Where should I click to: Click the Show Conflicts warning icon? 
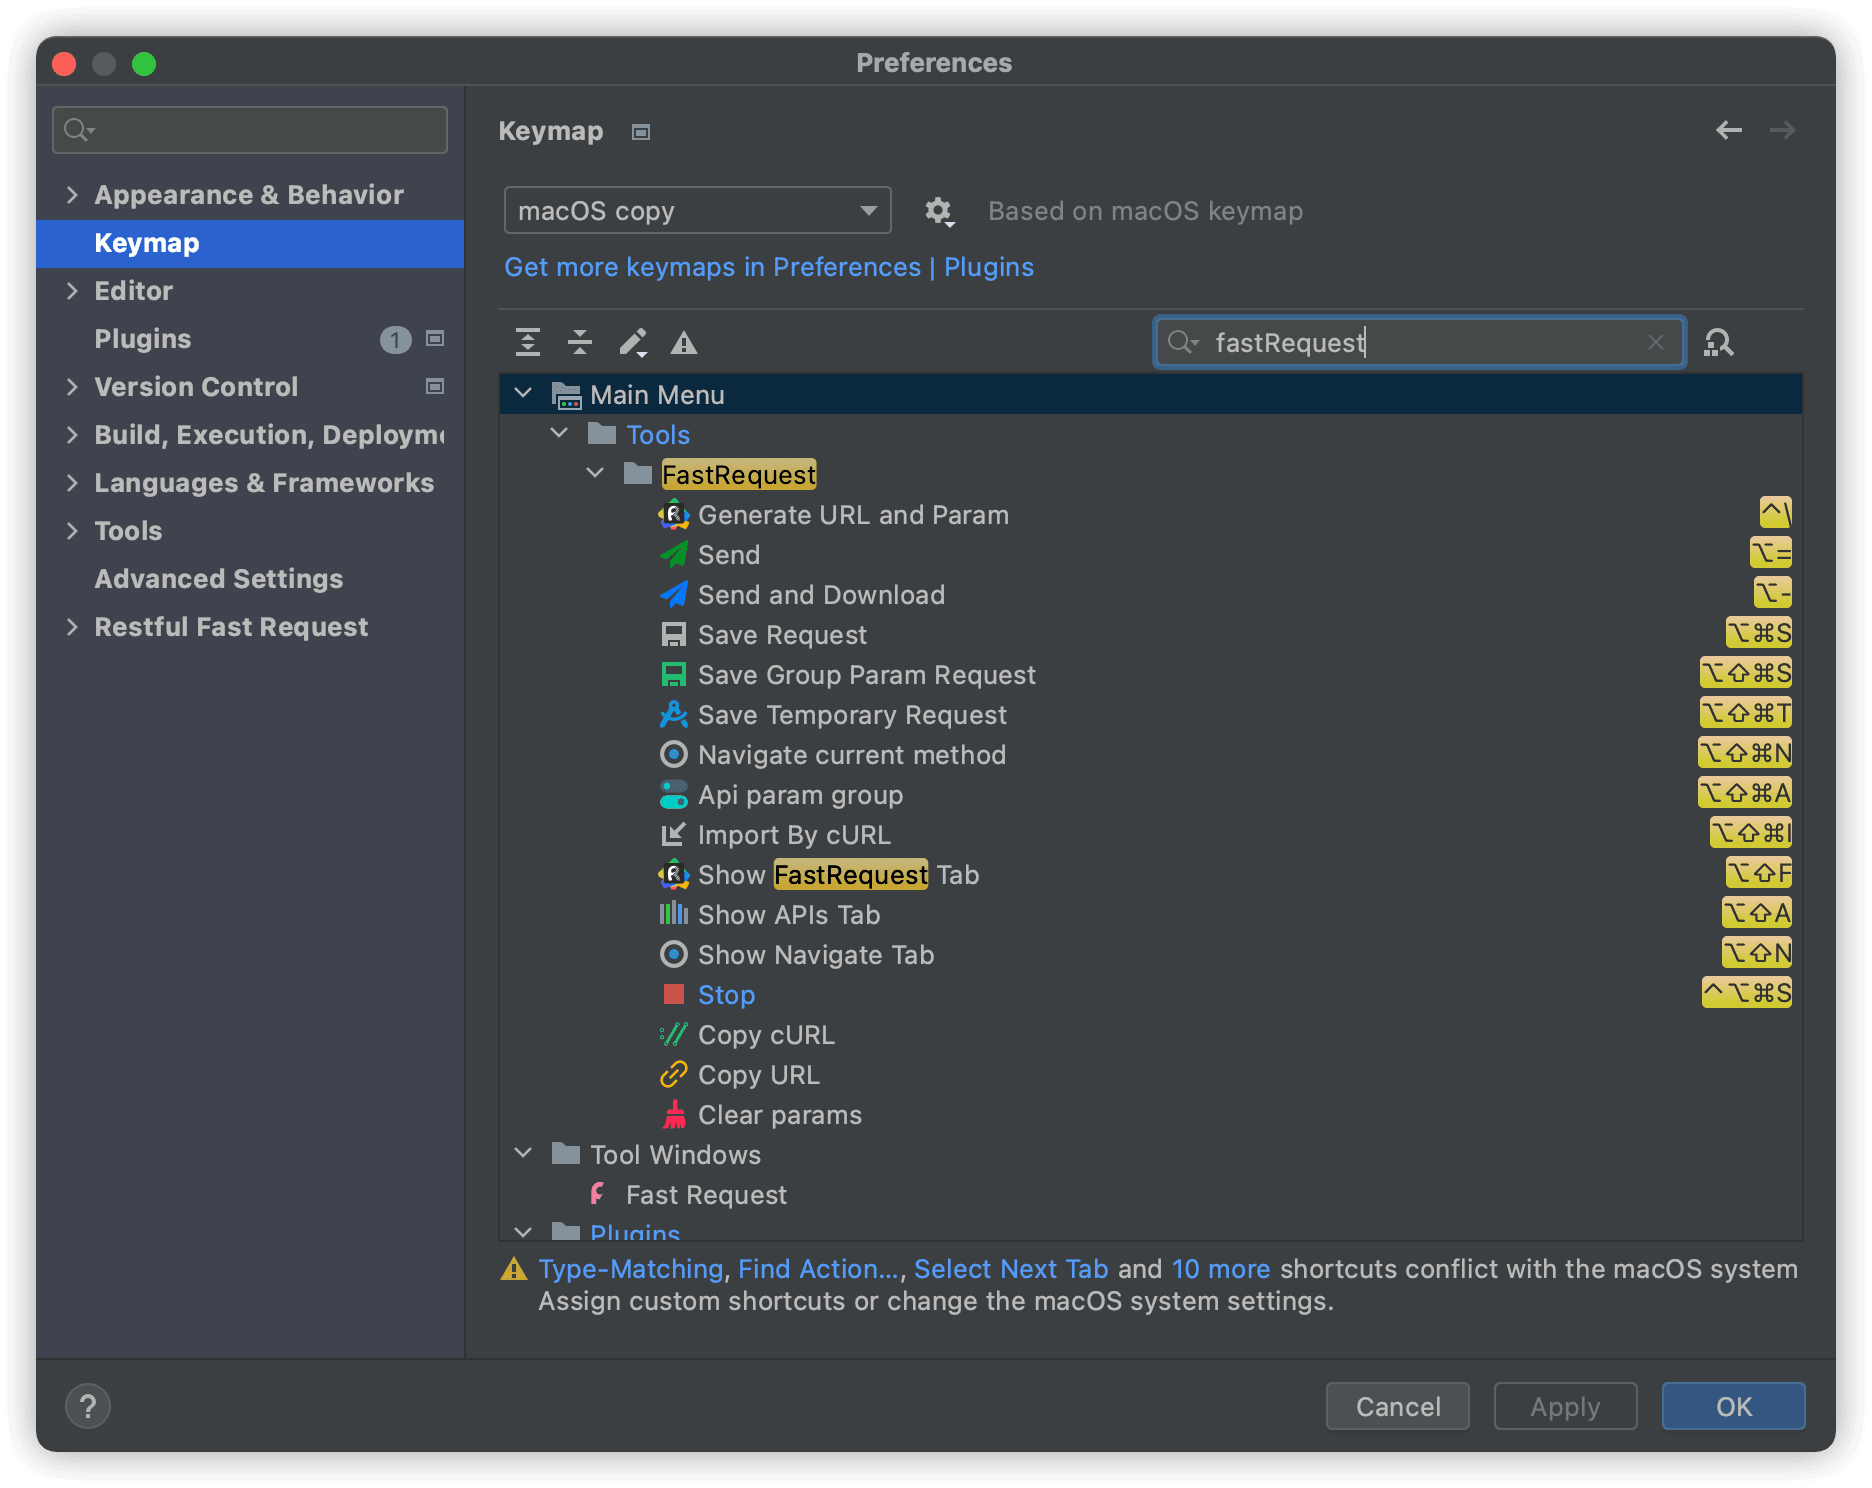pos(684,343)
